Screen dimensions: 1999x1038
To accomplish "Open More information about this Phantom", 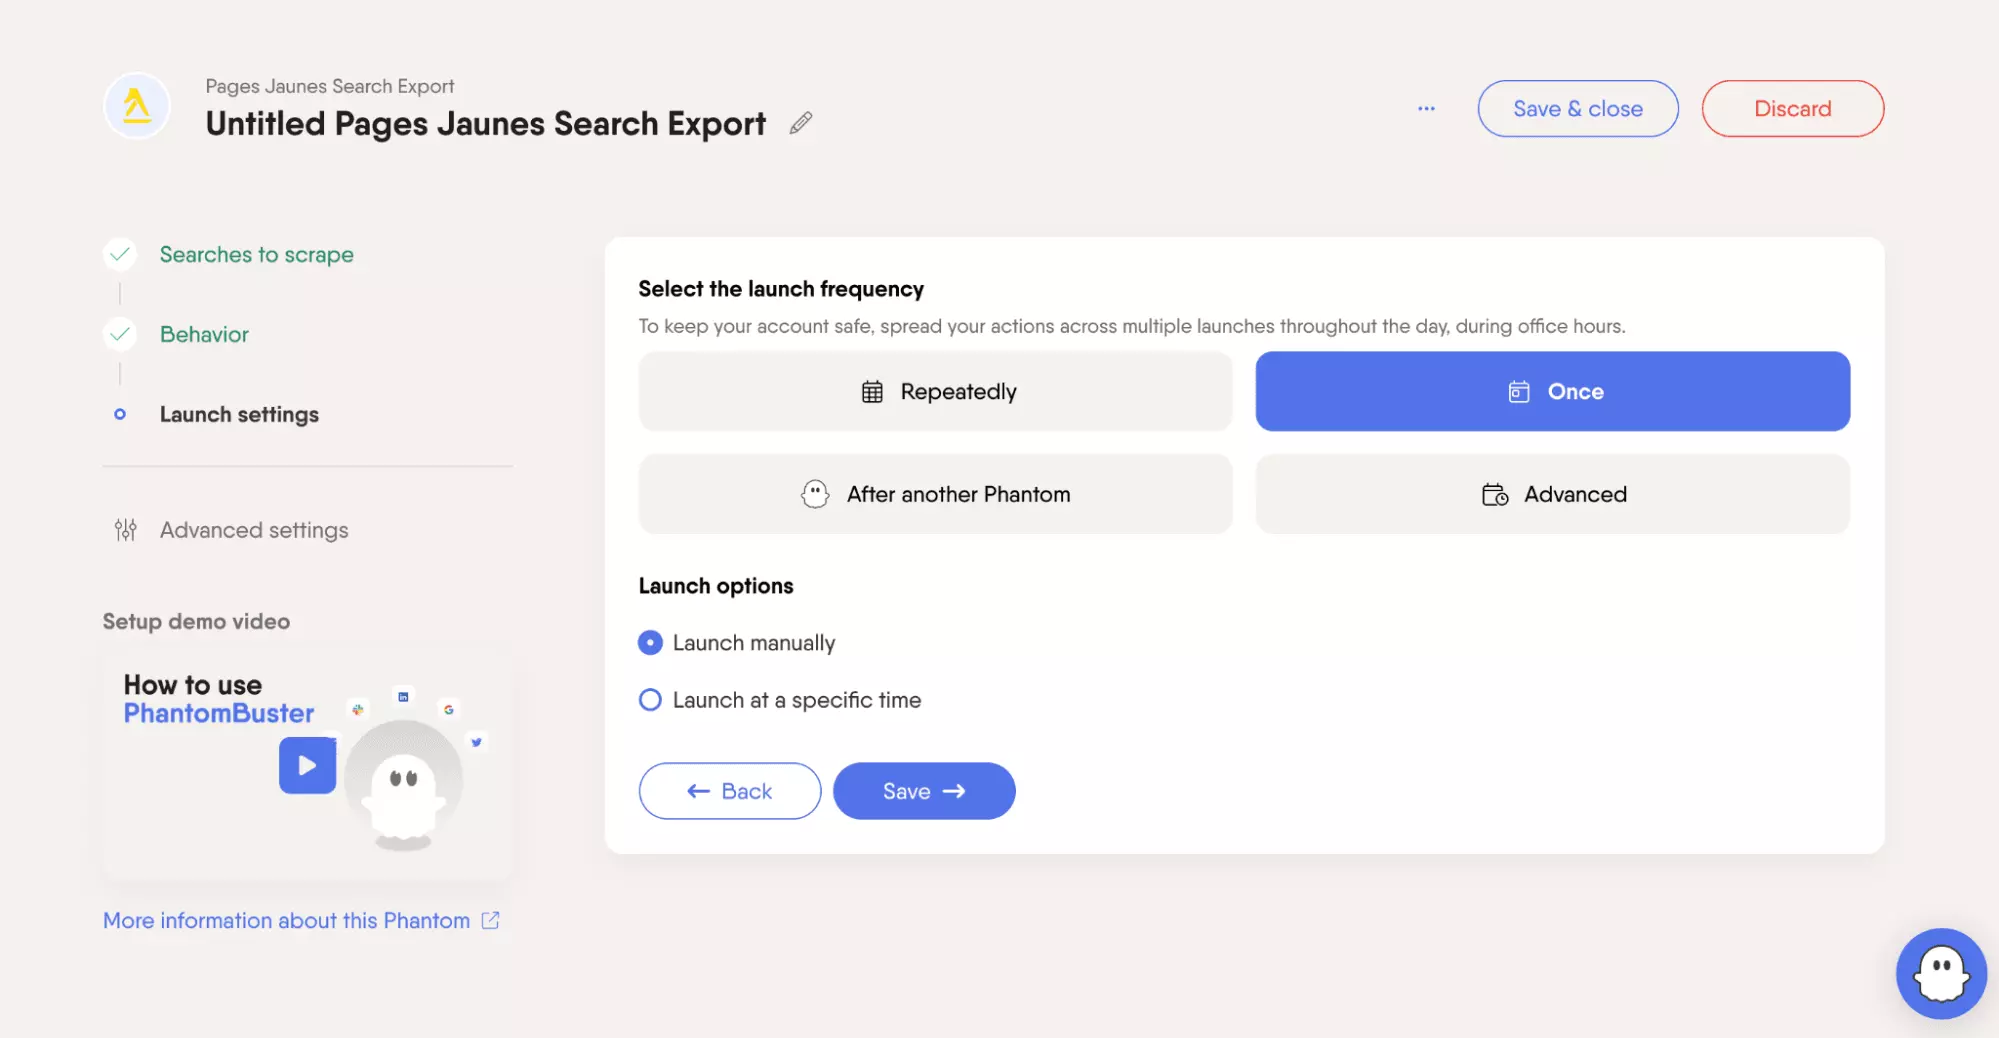I will tap(286, 920).
